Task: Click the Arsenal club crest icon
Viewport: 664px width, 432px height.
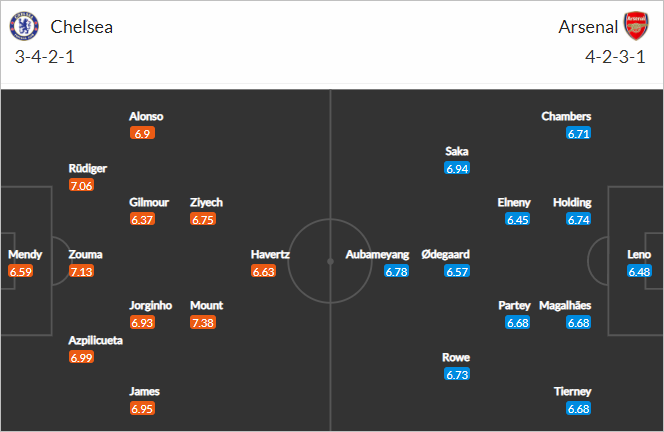Action: 636,26
